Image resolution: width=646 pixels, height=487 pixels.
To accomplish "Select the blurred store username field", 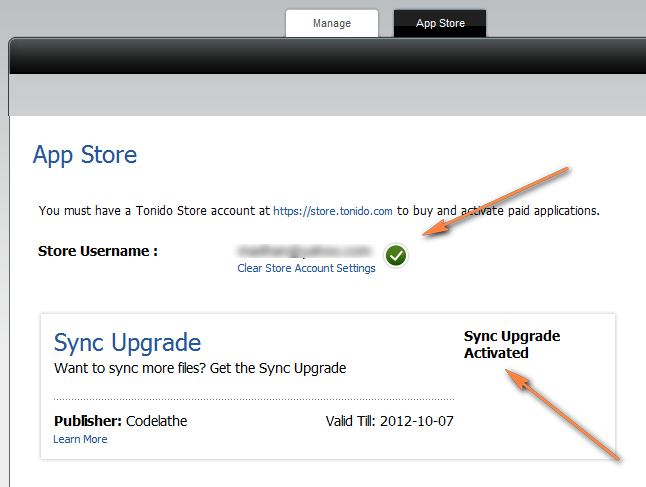I will pyautogui.click(x=304, y=251).
